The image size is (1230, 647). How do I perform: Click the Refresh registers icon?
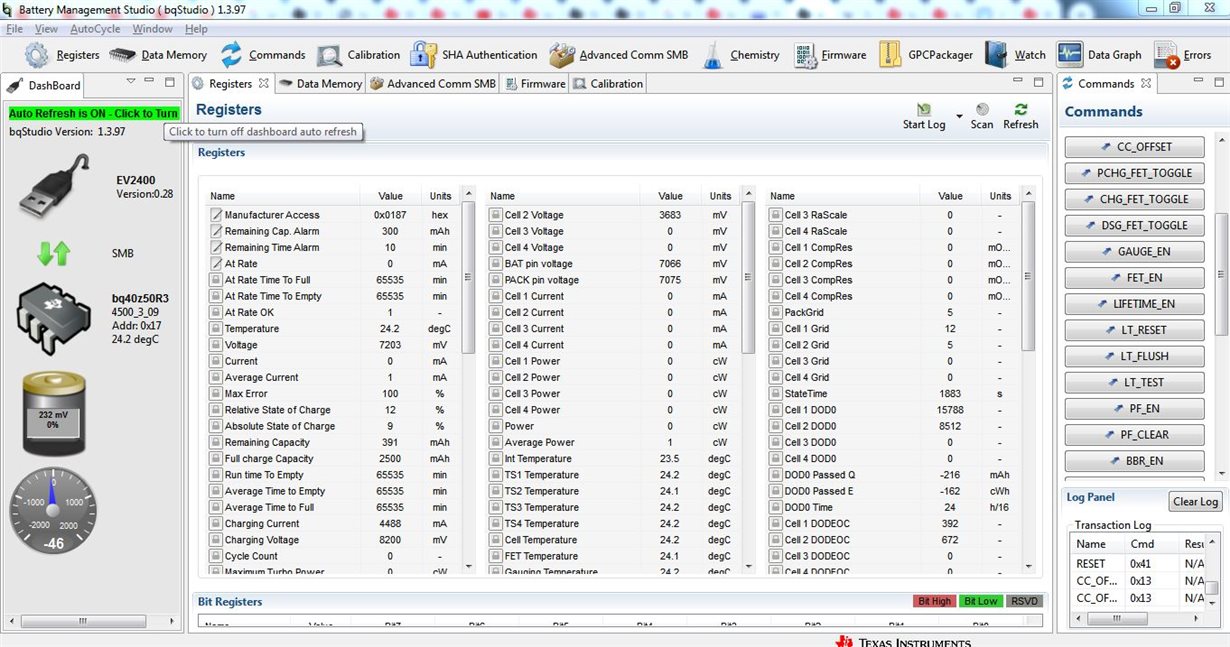tap(1021, 109)
